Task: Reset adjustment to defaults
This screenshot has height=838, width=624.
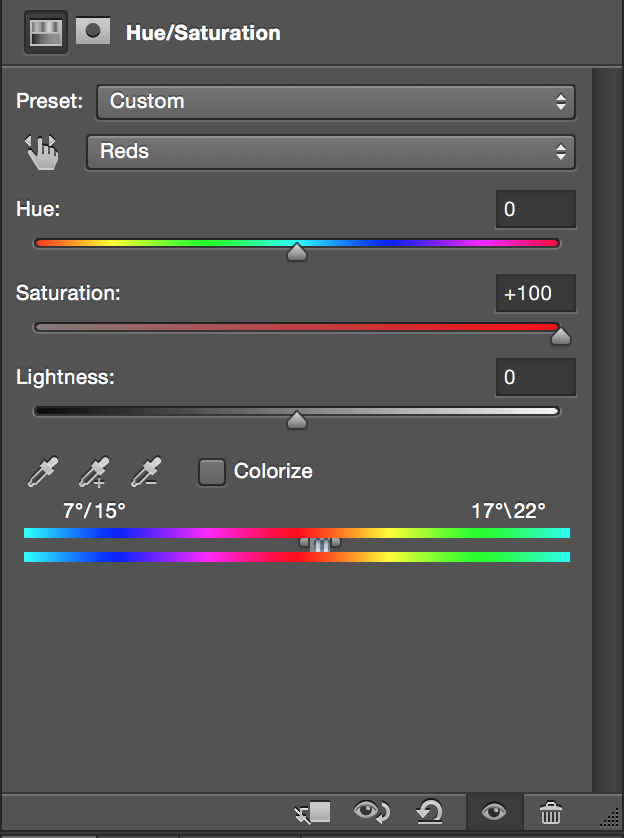Action: point(430,812)
